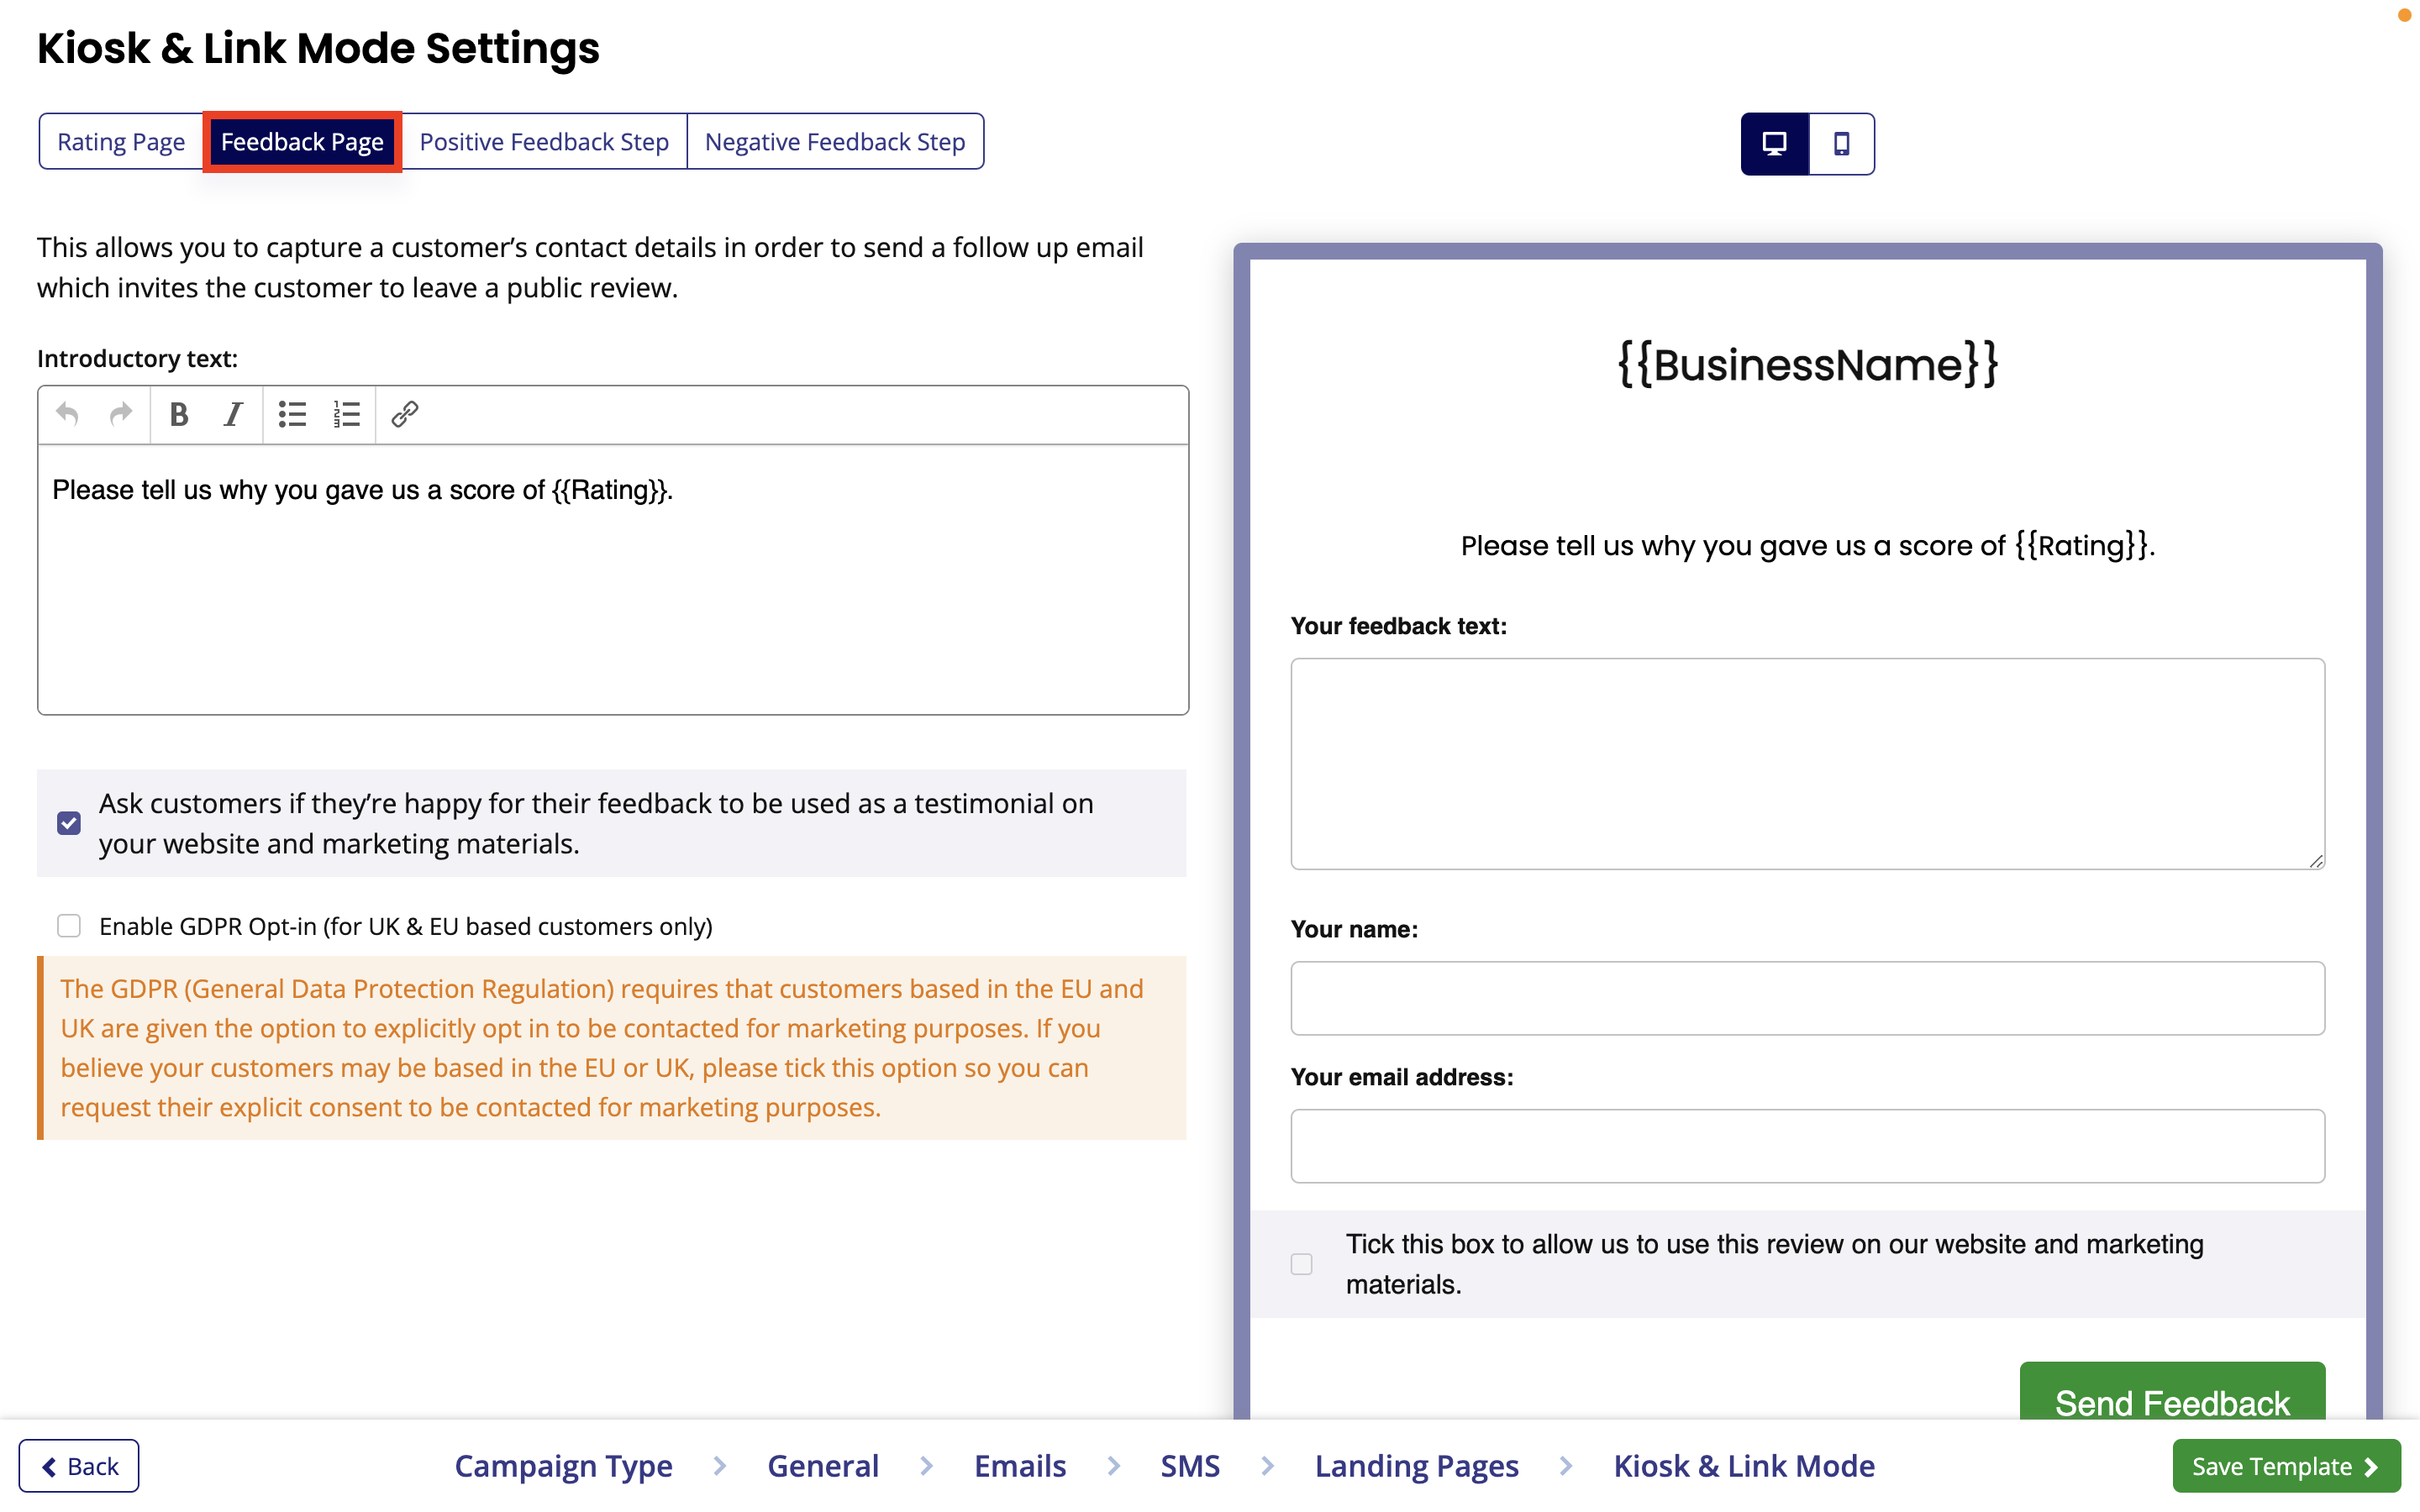The image size is (2420, 1512).
Task: Enable GDPR Opt-in checkbox
Action: [69, 926]
